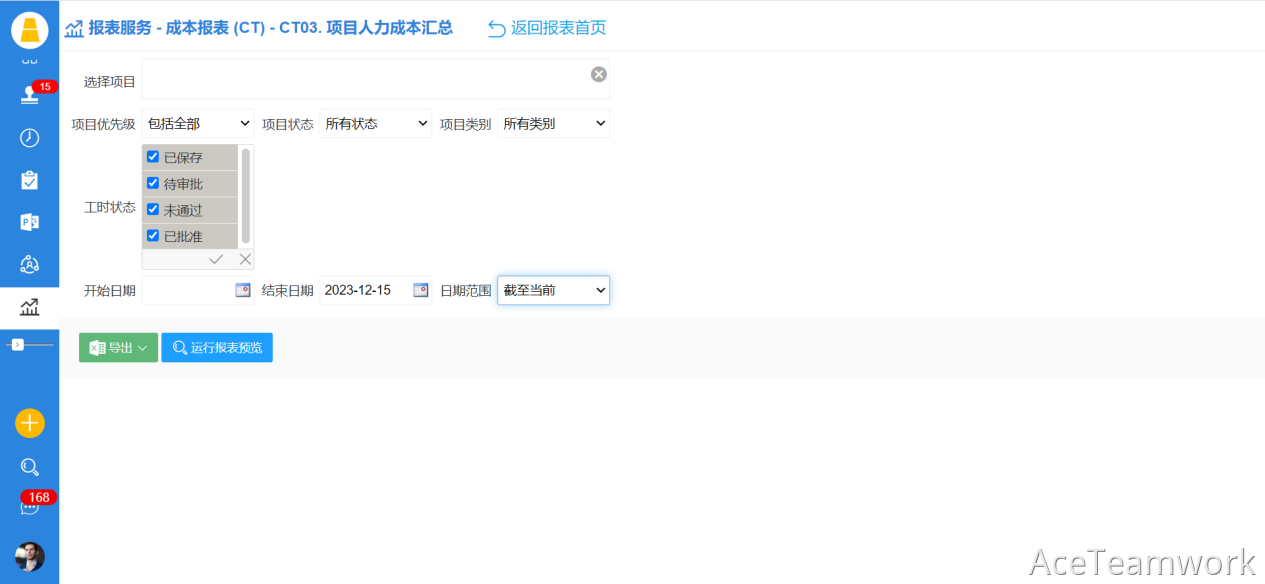
Task: Open chat messages with 168 badge
Action: (30, 507)
